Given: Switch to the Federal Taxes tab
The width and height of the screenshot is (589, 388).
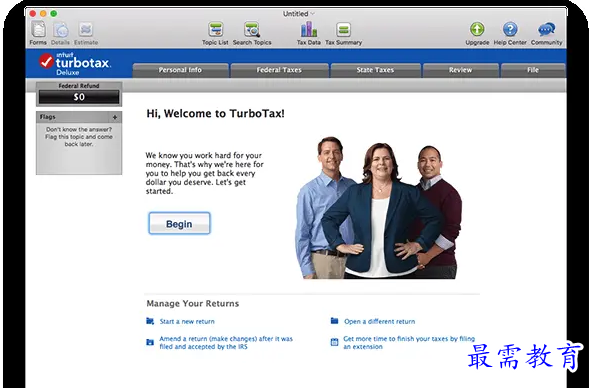Looking at the screenshot, I should pyautogui.click(x=279, y=70).
